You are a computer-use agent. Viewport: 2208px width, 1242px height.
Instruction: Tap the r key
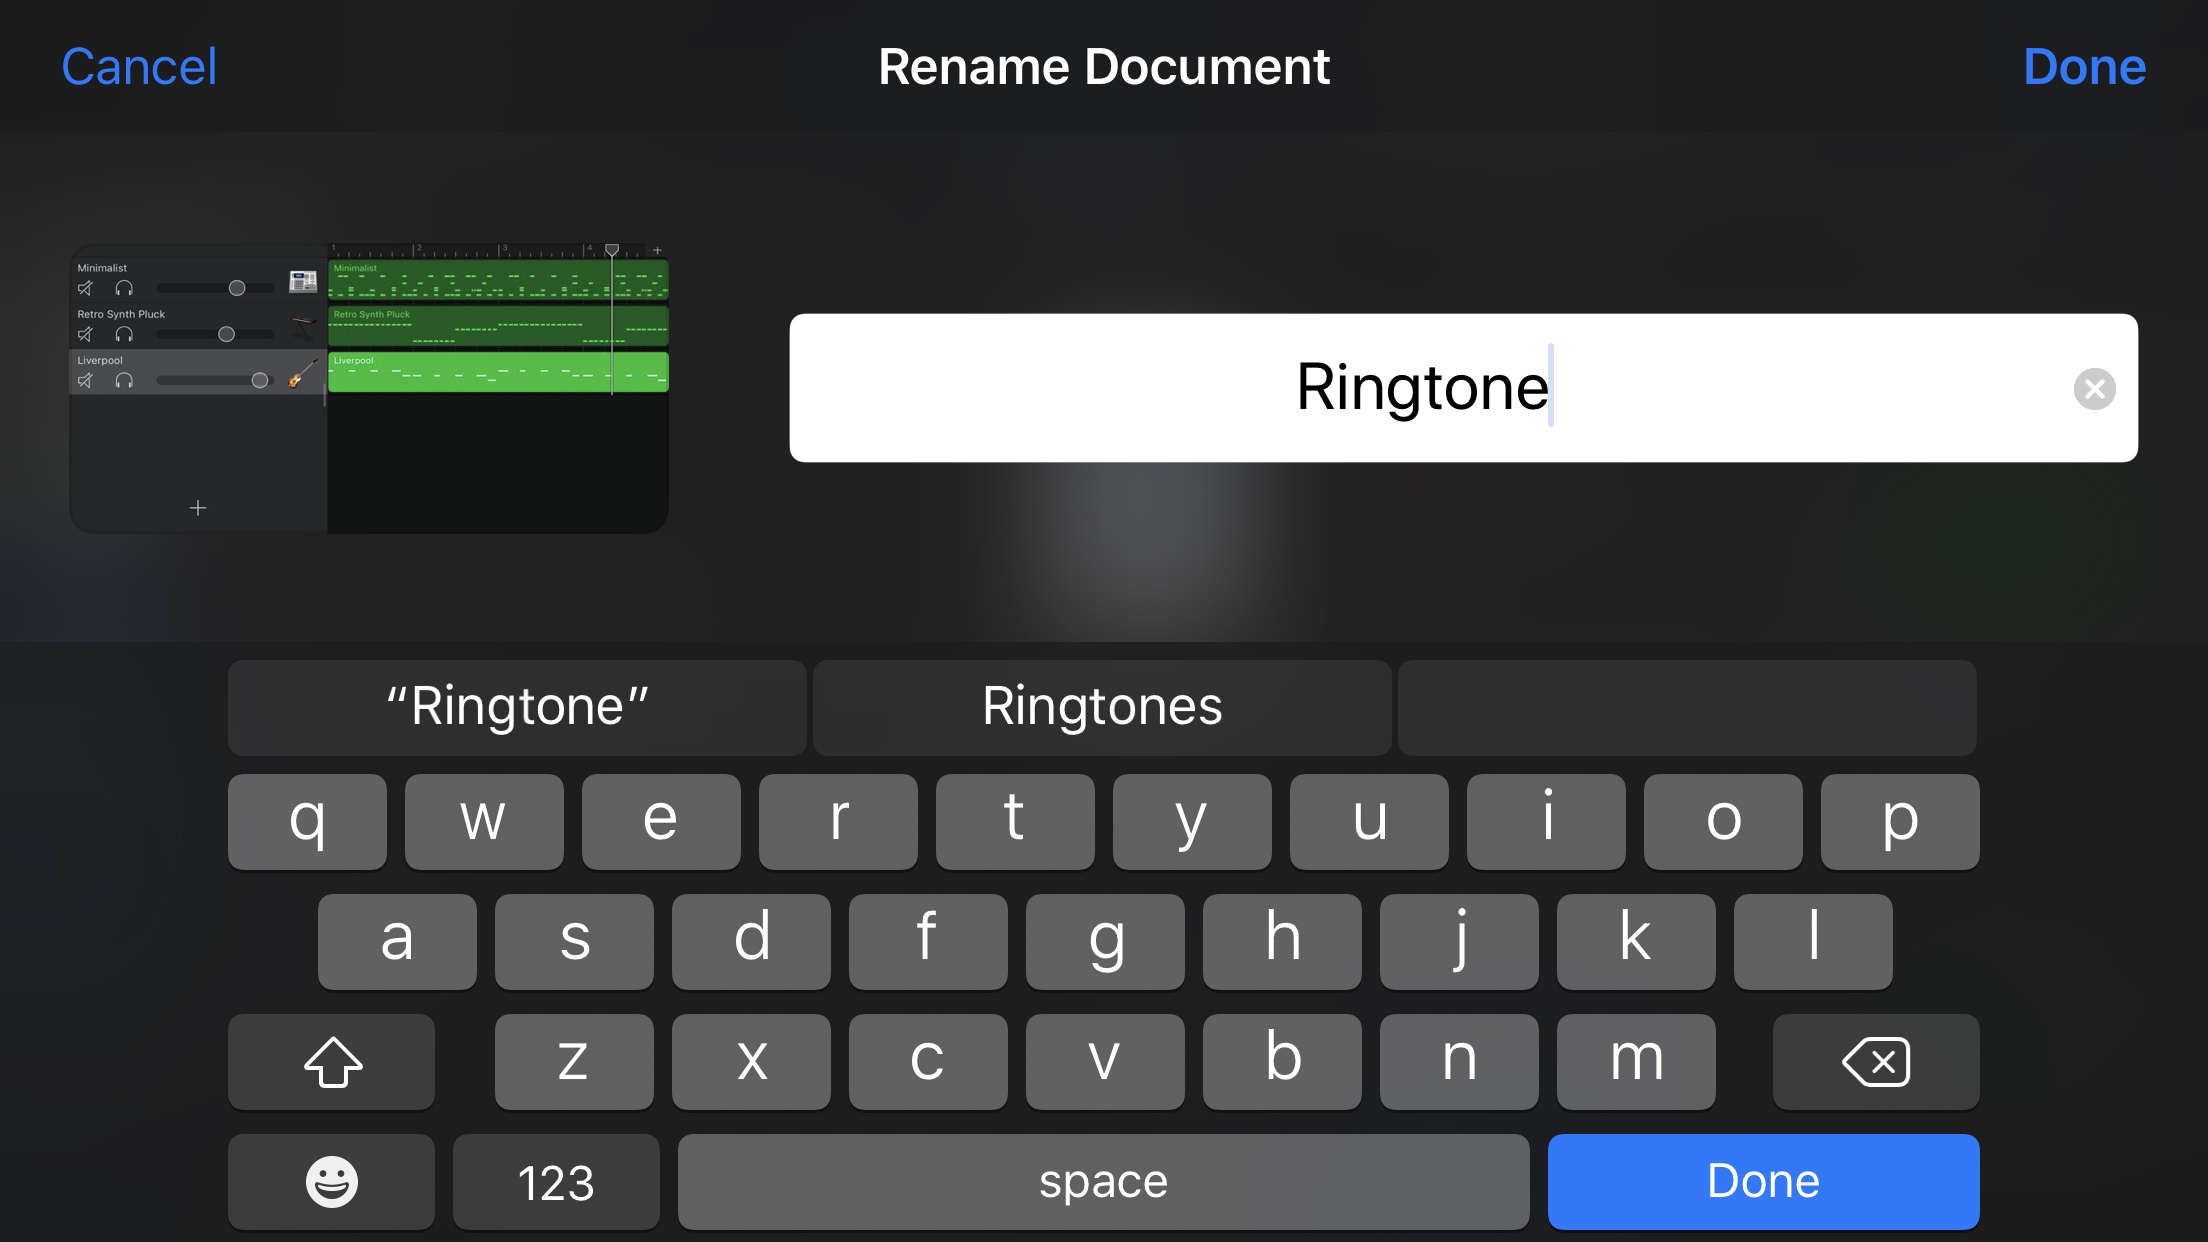(x=838, y=821)
